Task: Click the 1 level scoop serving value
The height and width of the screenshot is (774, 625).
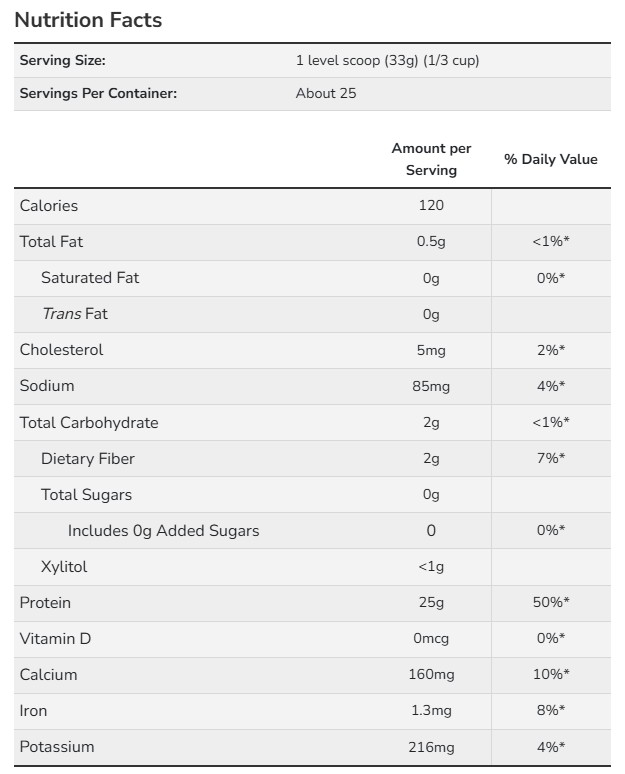Action: [387, 60]
